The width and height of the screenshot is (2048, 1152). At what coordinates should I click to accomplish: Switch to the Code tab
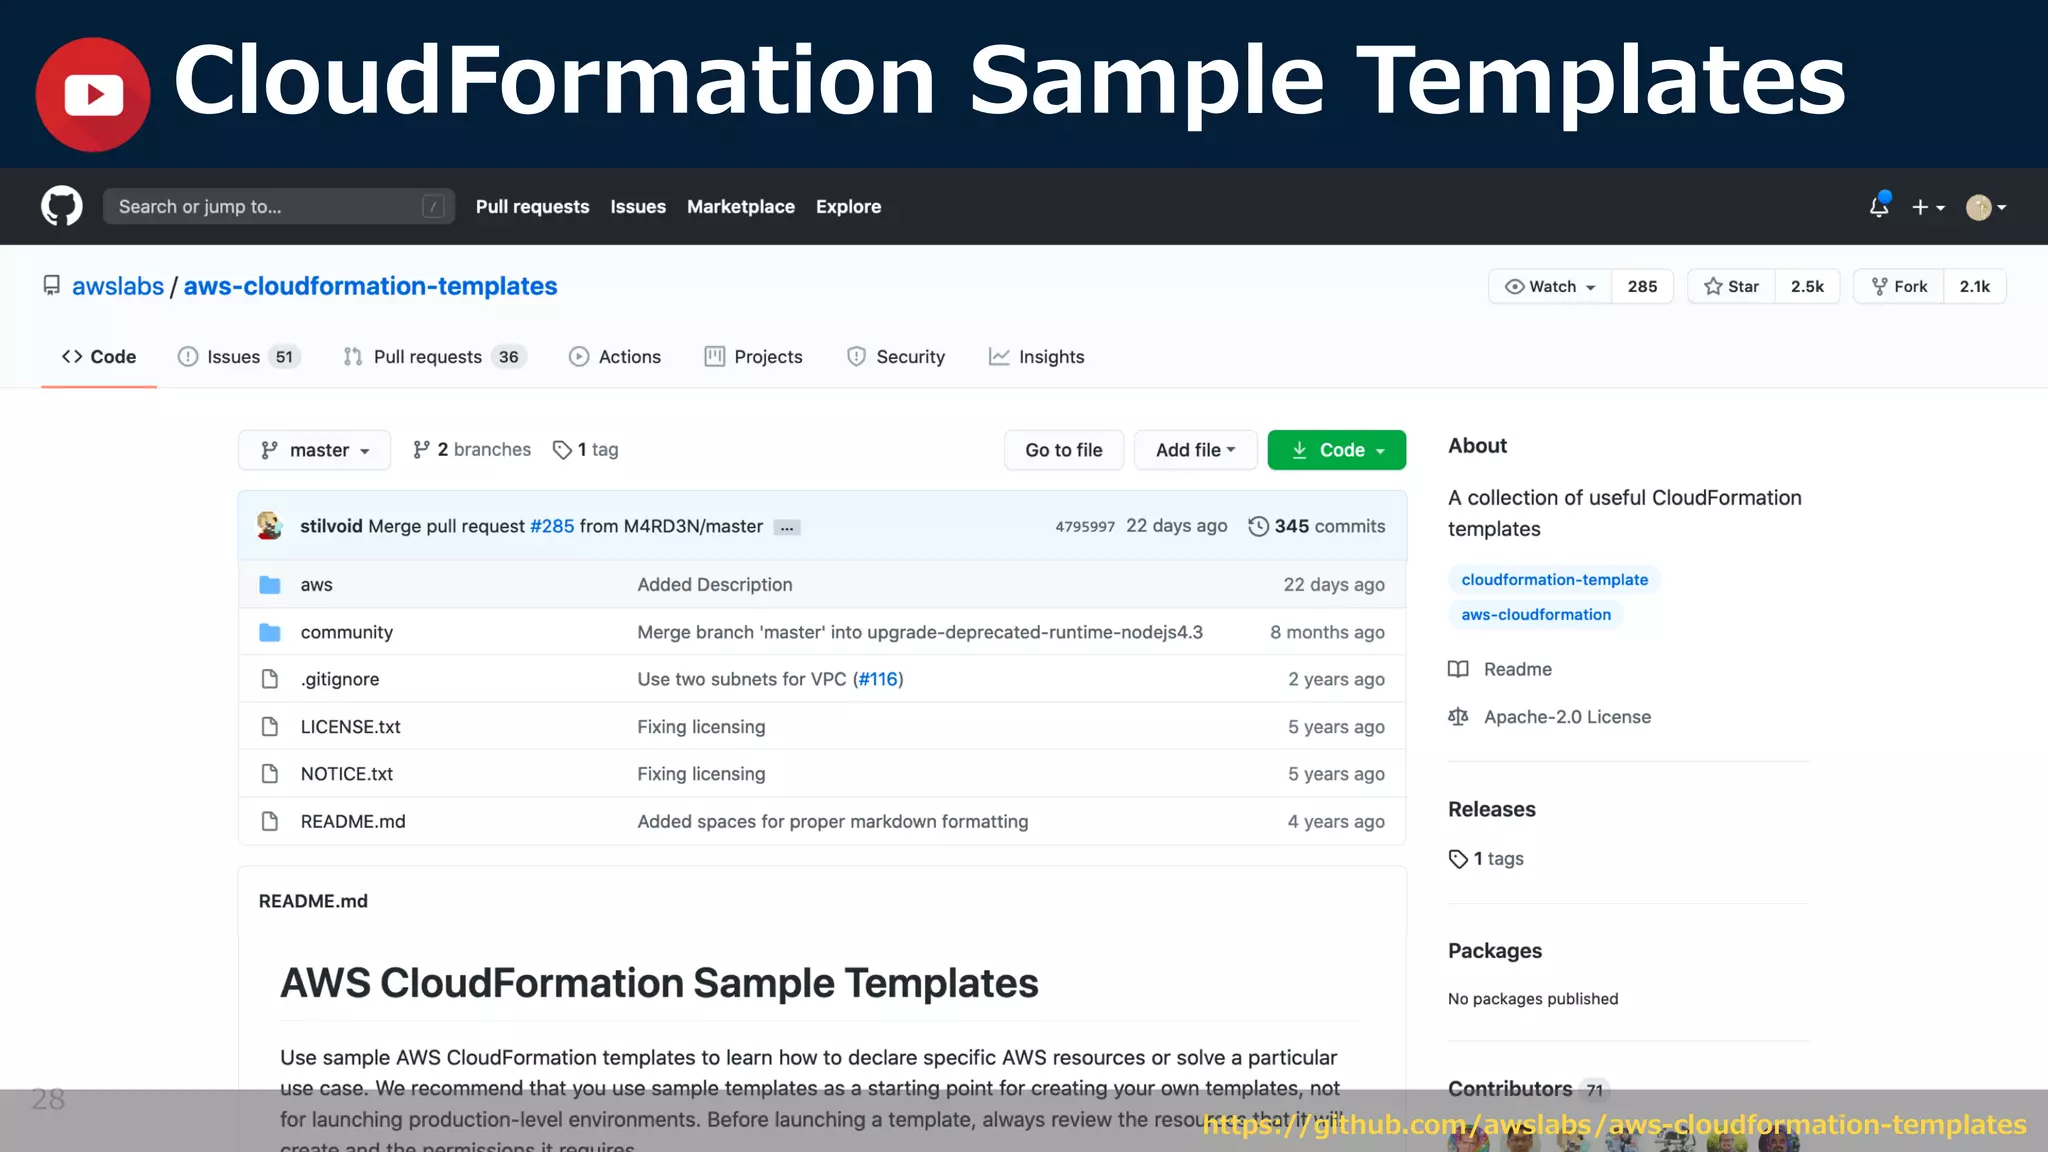click(x=99, y=357)
